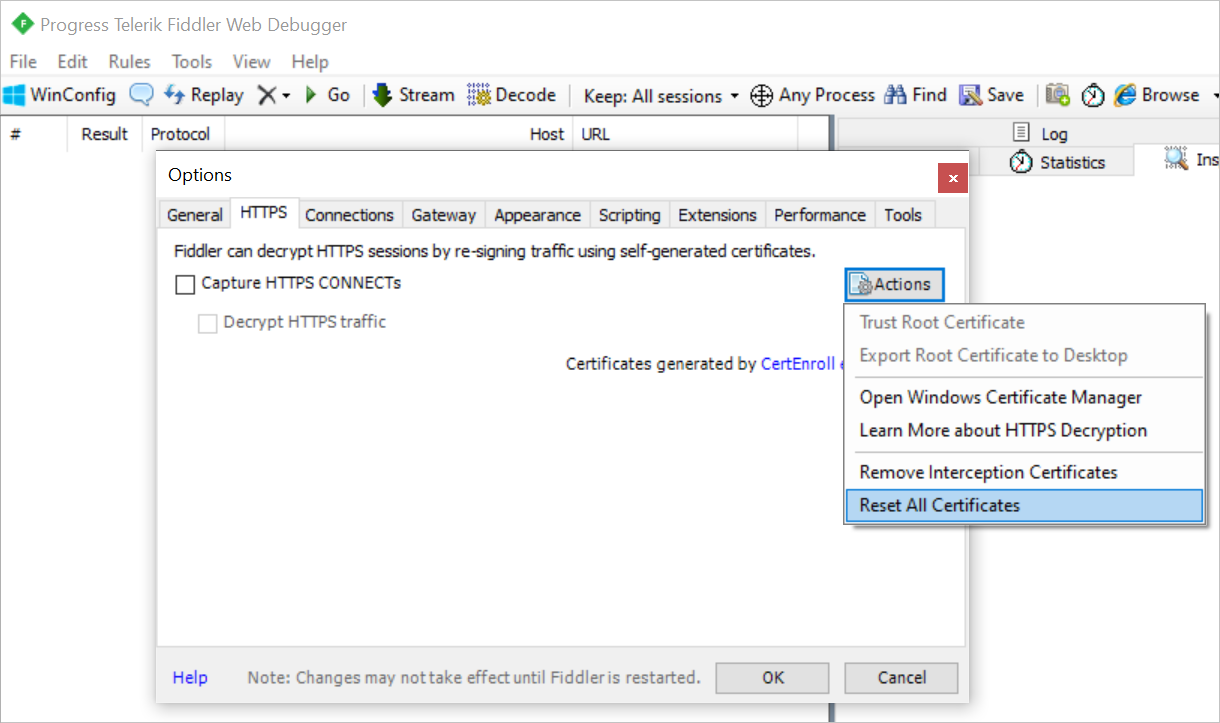Click the Any Process crosshair target
Screen dimensions: 1220x723
761,95
